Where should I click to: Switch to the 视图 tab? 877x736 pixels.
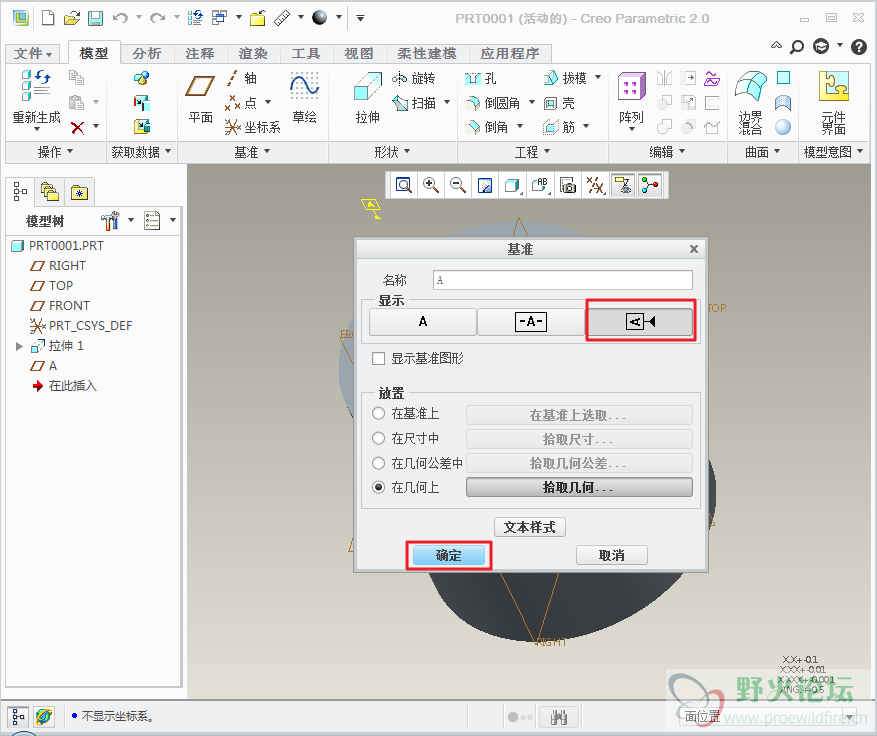(359, 54)
